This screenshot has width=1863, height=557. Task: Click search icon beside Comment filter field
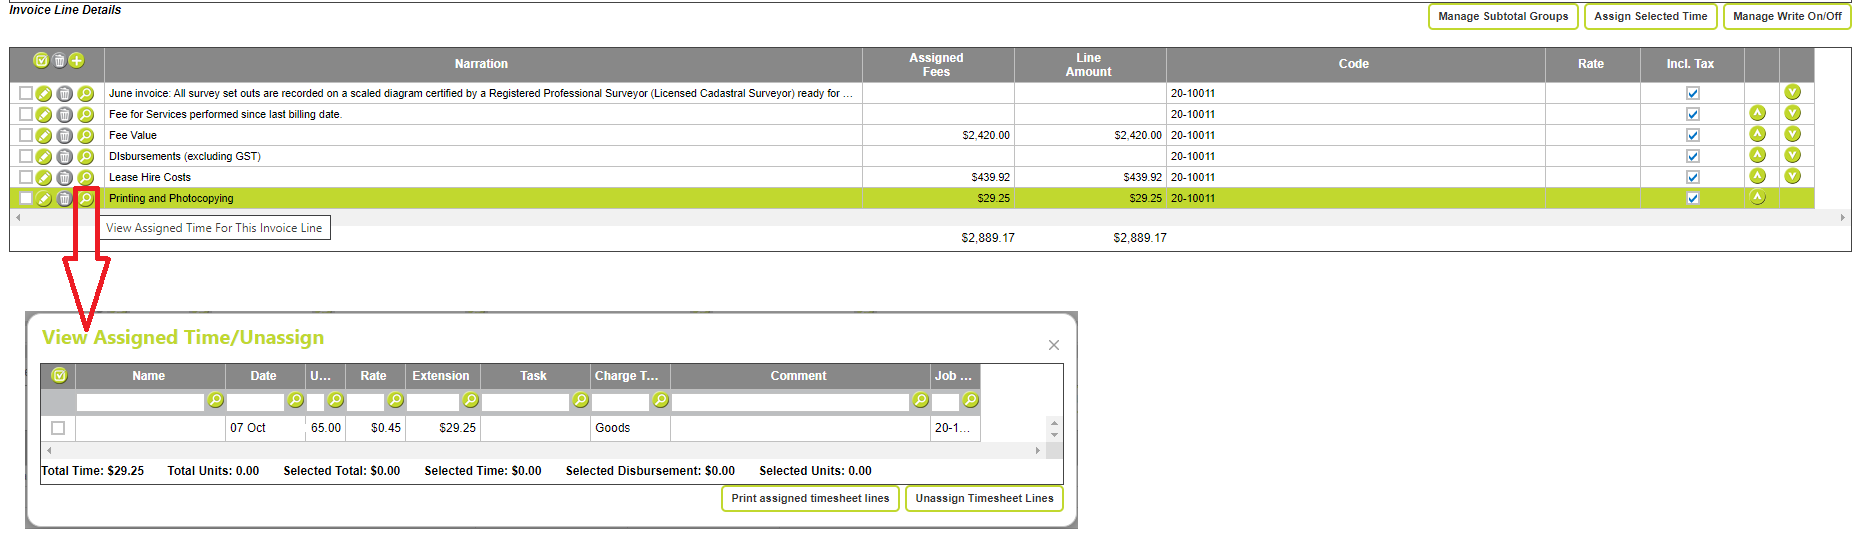920,401
